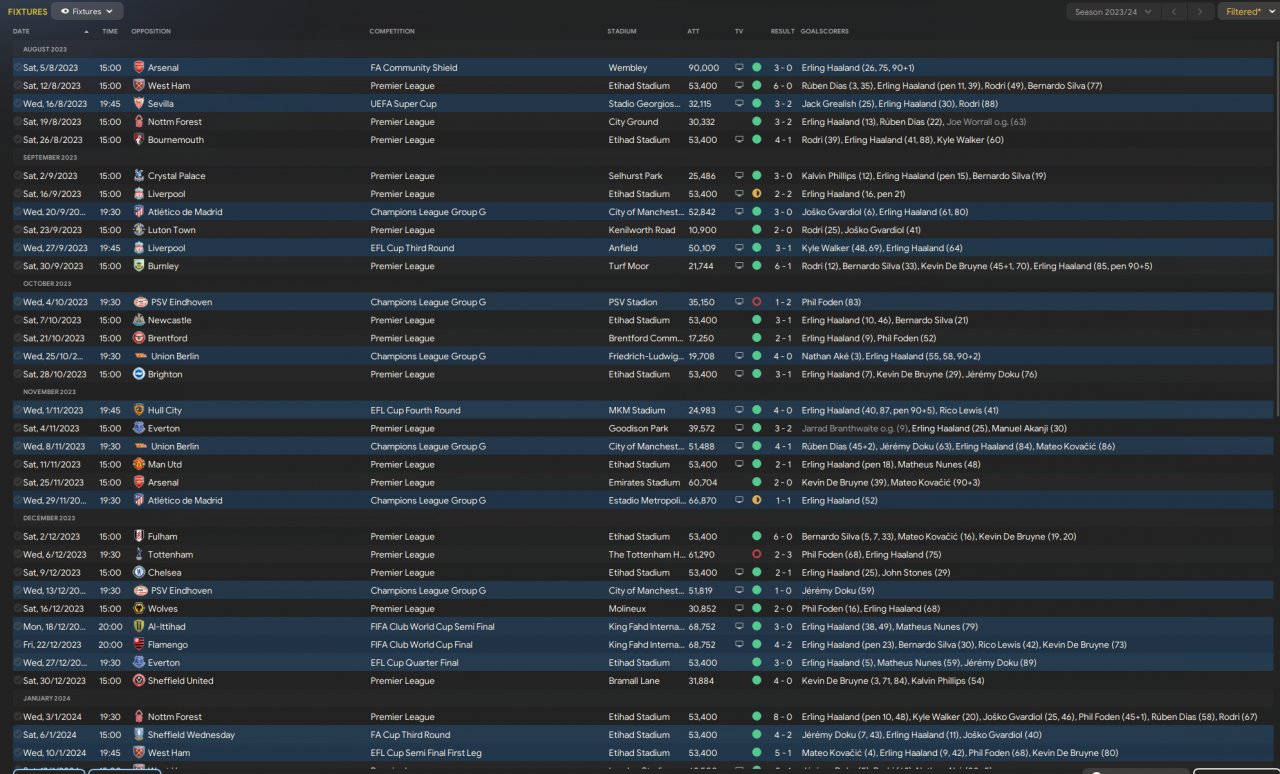Click the Brentford club badge
Image resolution: width=1280 pixels, height=774 pixels.
click(139, 338)
